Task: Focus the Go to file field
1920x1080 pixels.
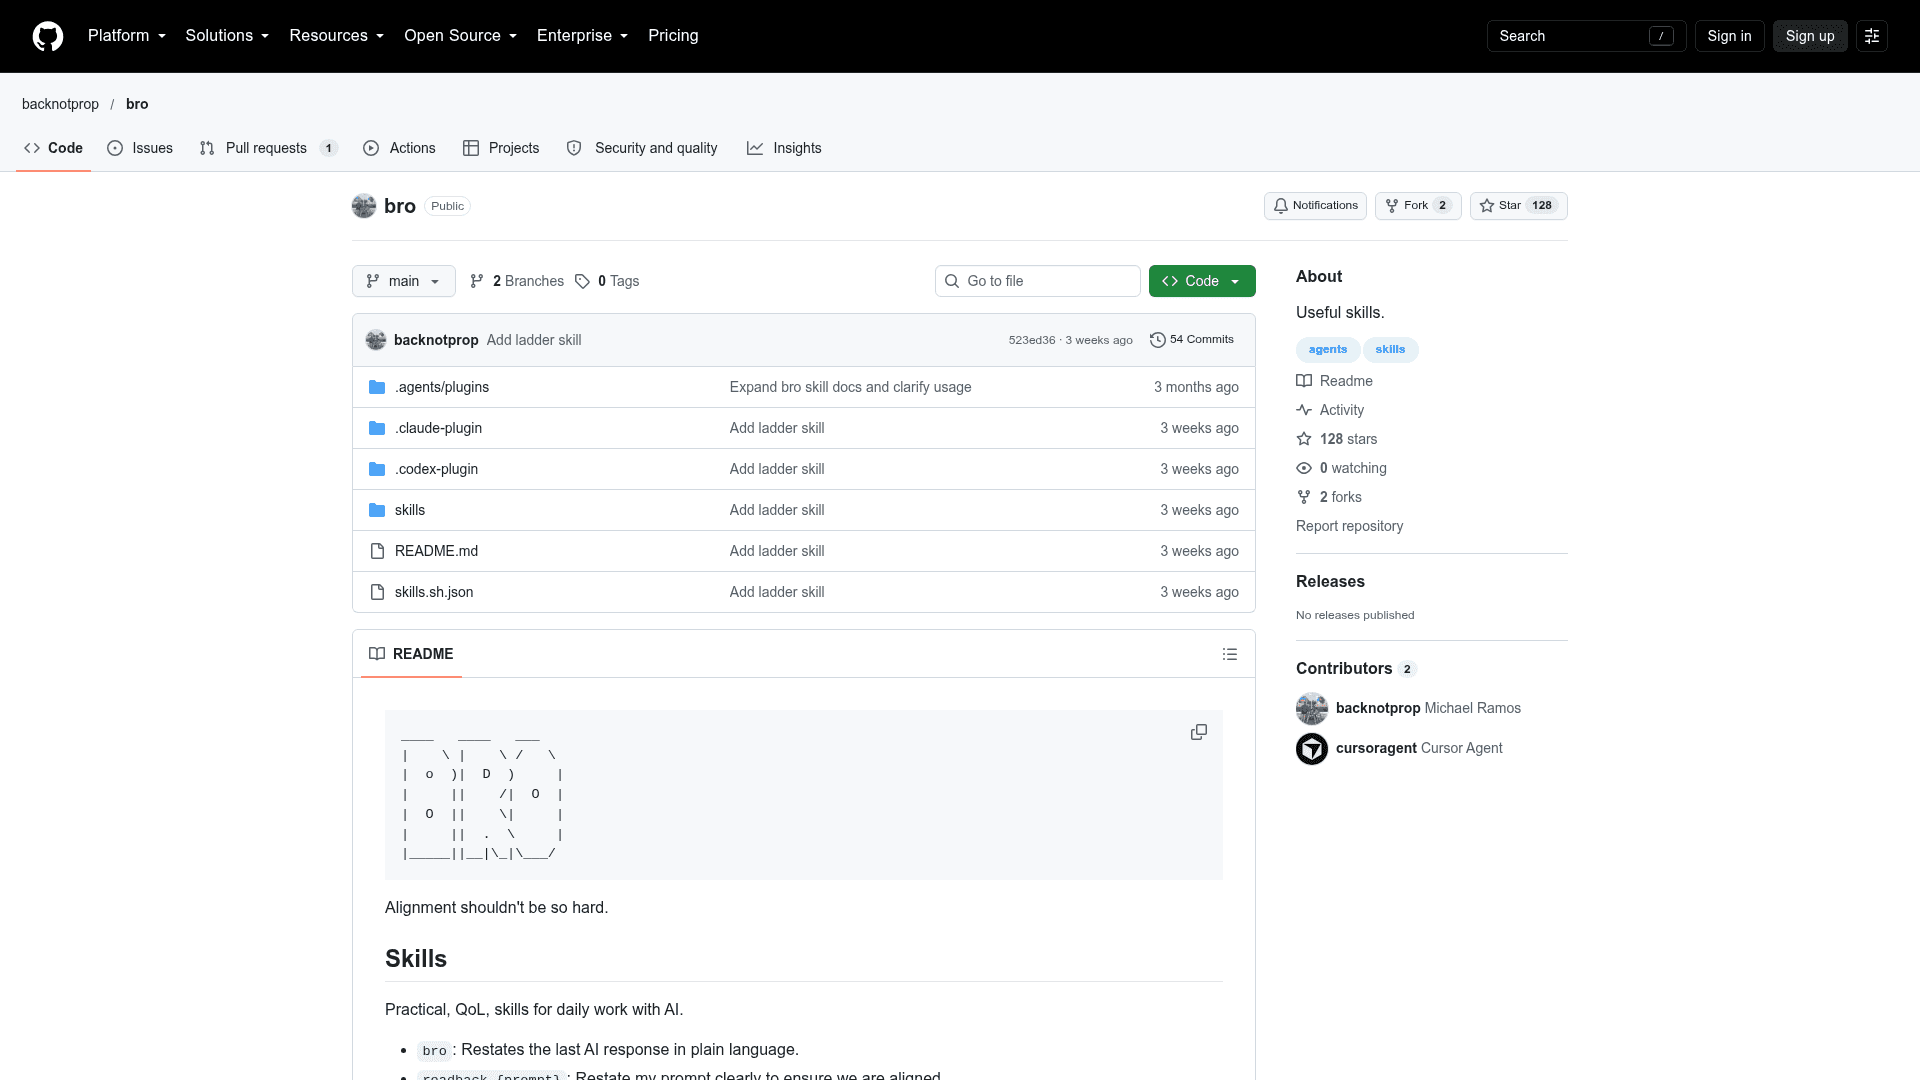Action: pyautogui.click(x=1037, y=281)
